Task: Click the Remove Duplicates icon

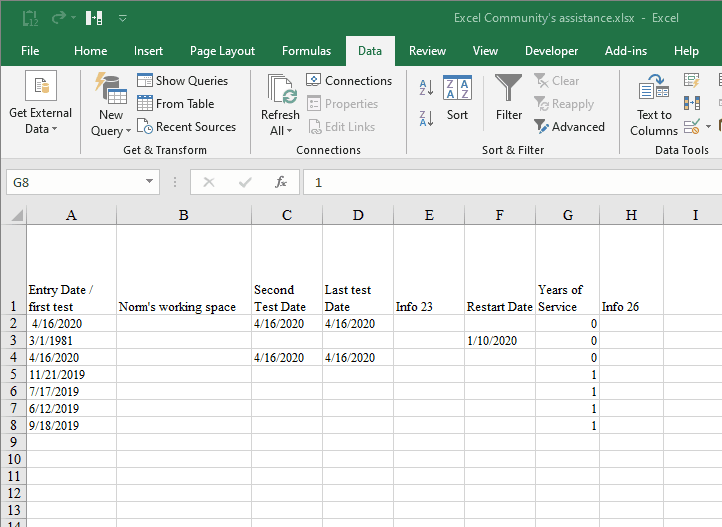Action: tap(692, 103)
